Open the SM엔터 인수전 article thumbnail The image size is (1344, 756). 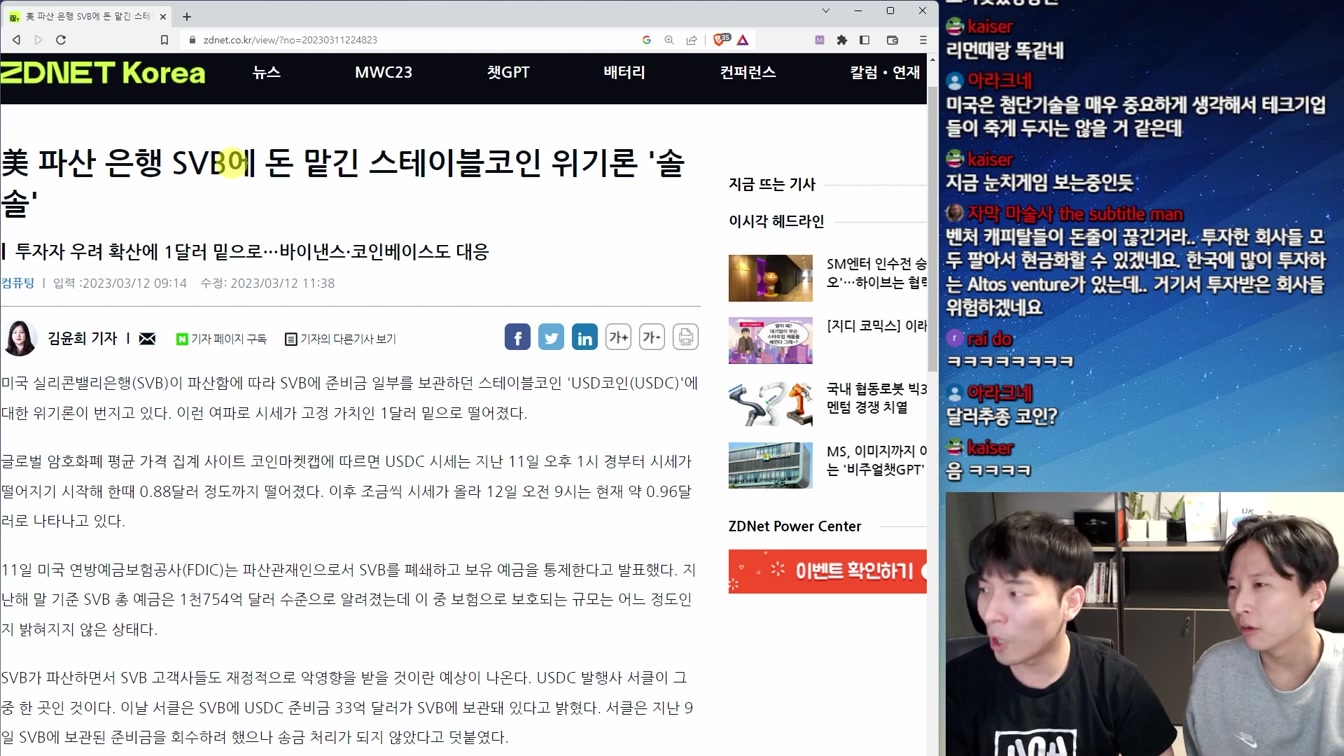(770, 278)
